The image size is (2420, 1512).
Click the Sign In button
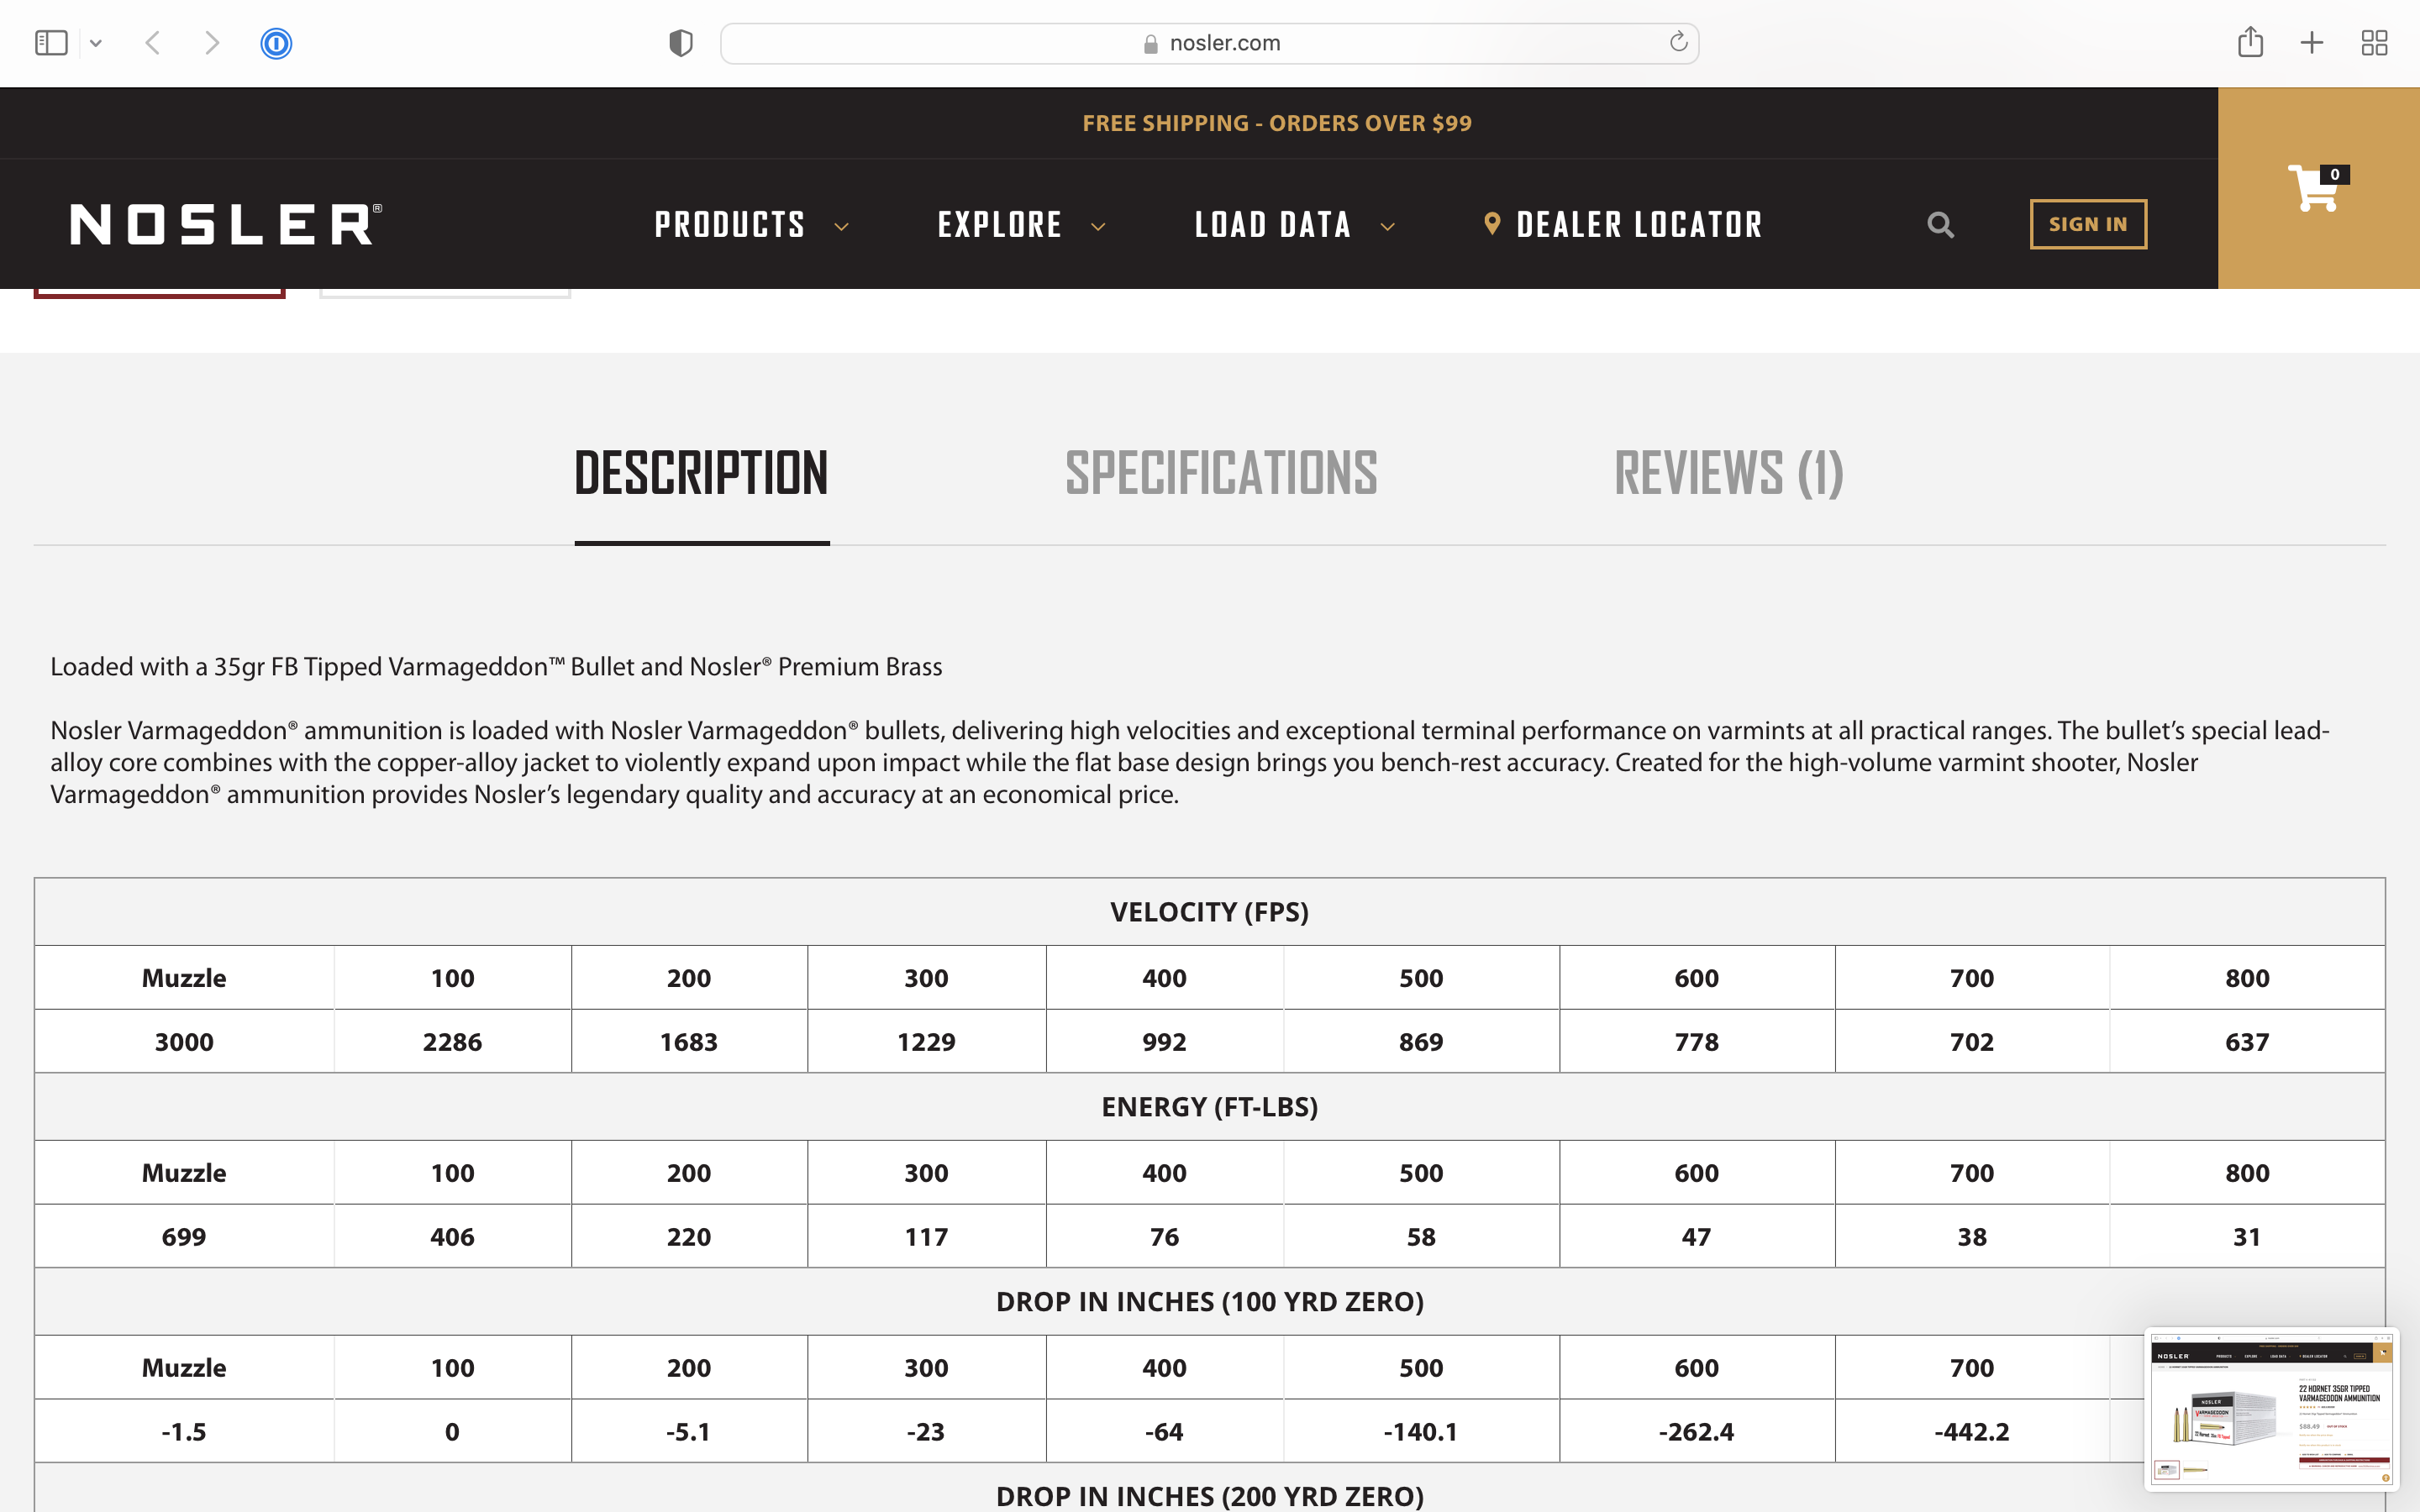coord(2088,224)
